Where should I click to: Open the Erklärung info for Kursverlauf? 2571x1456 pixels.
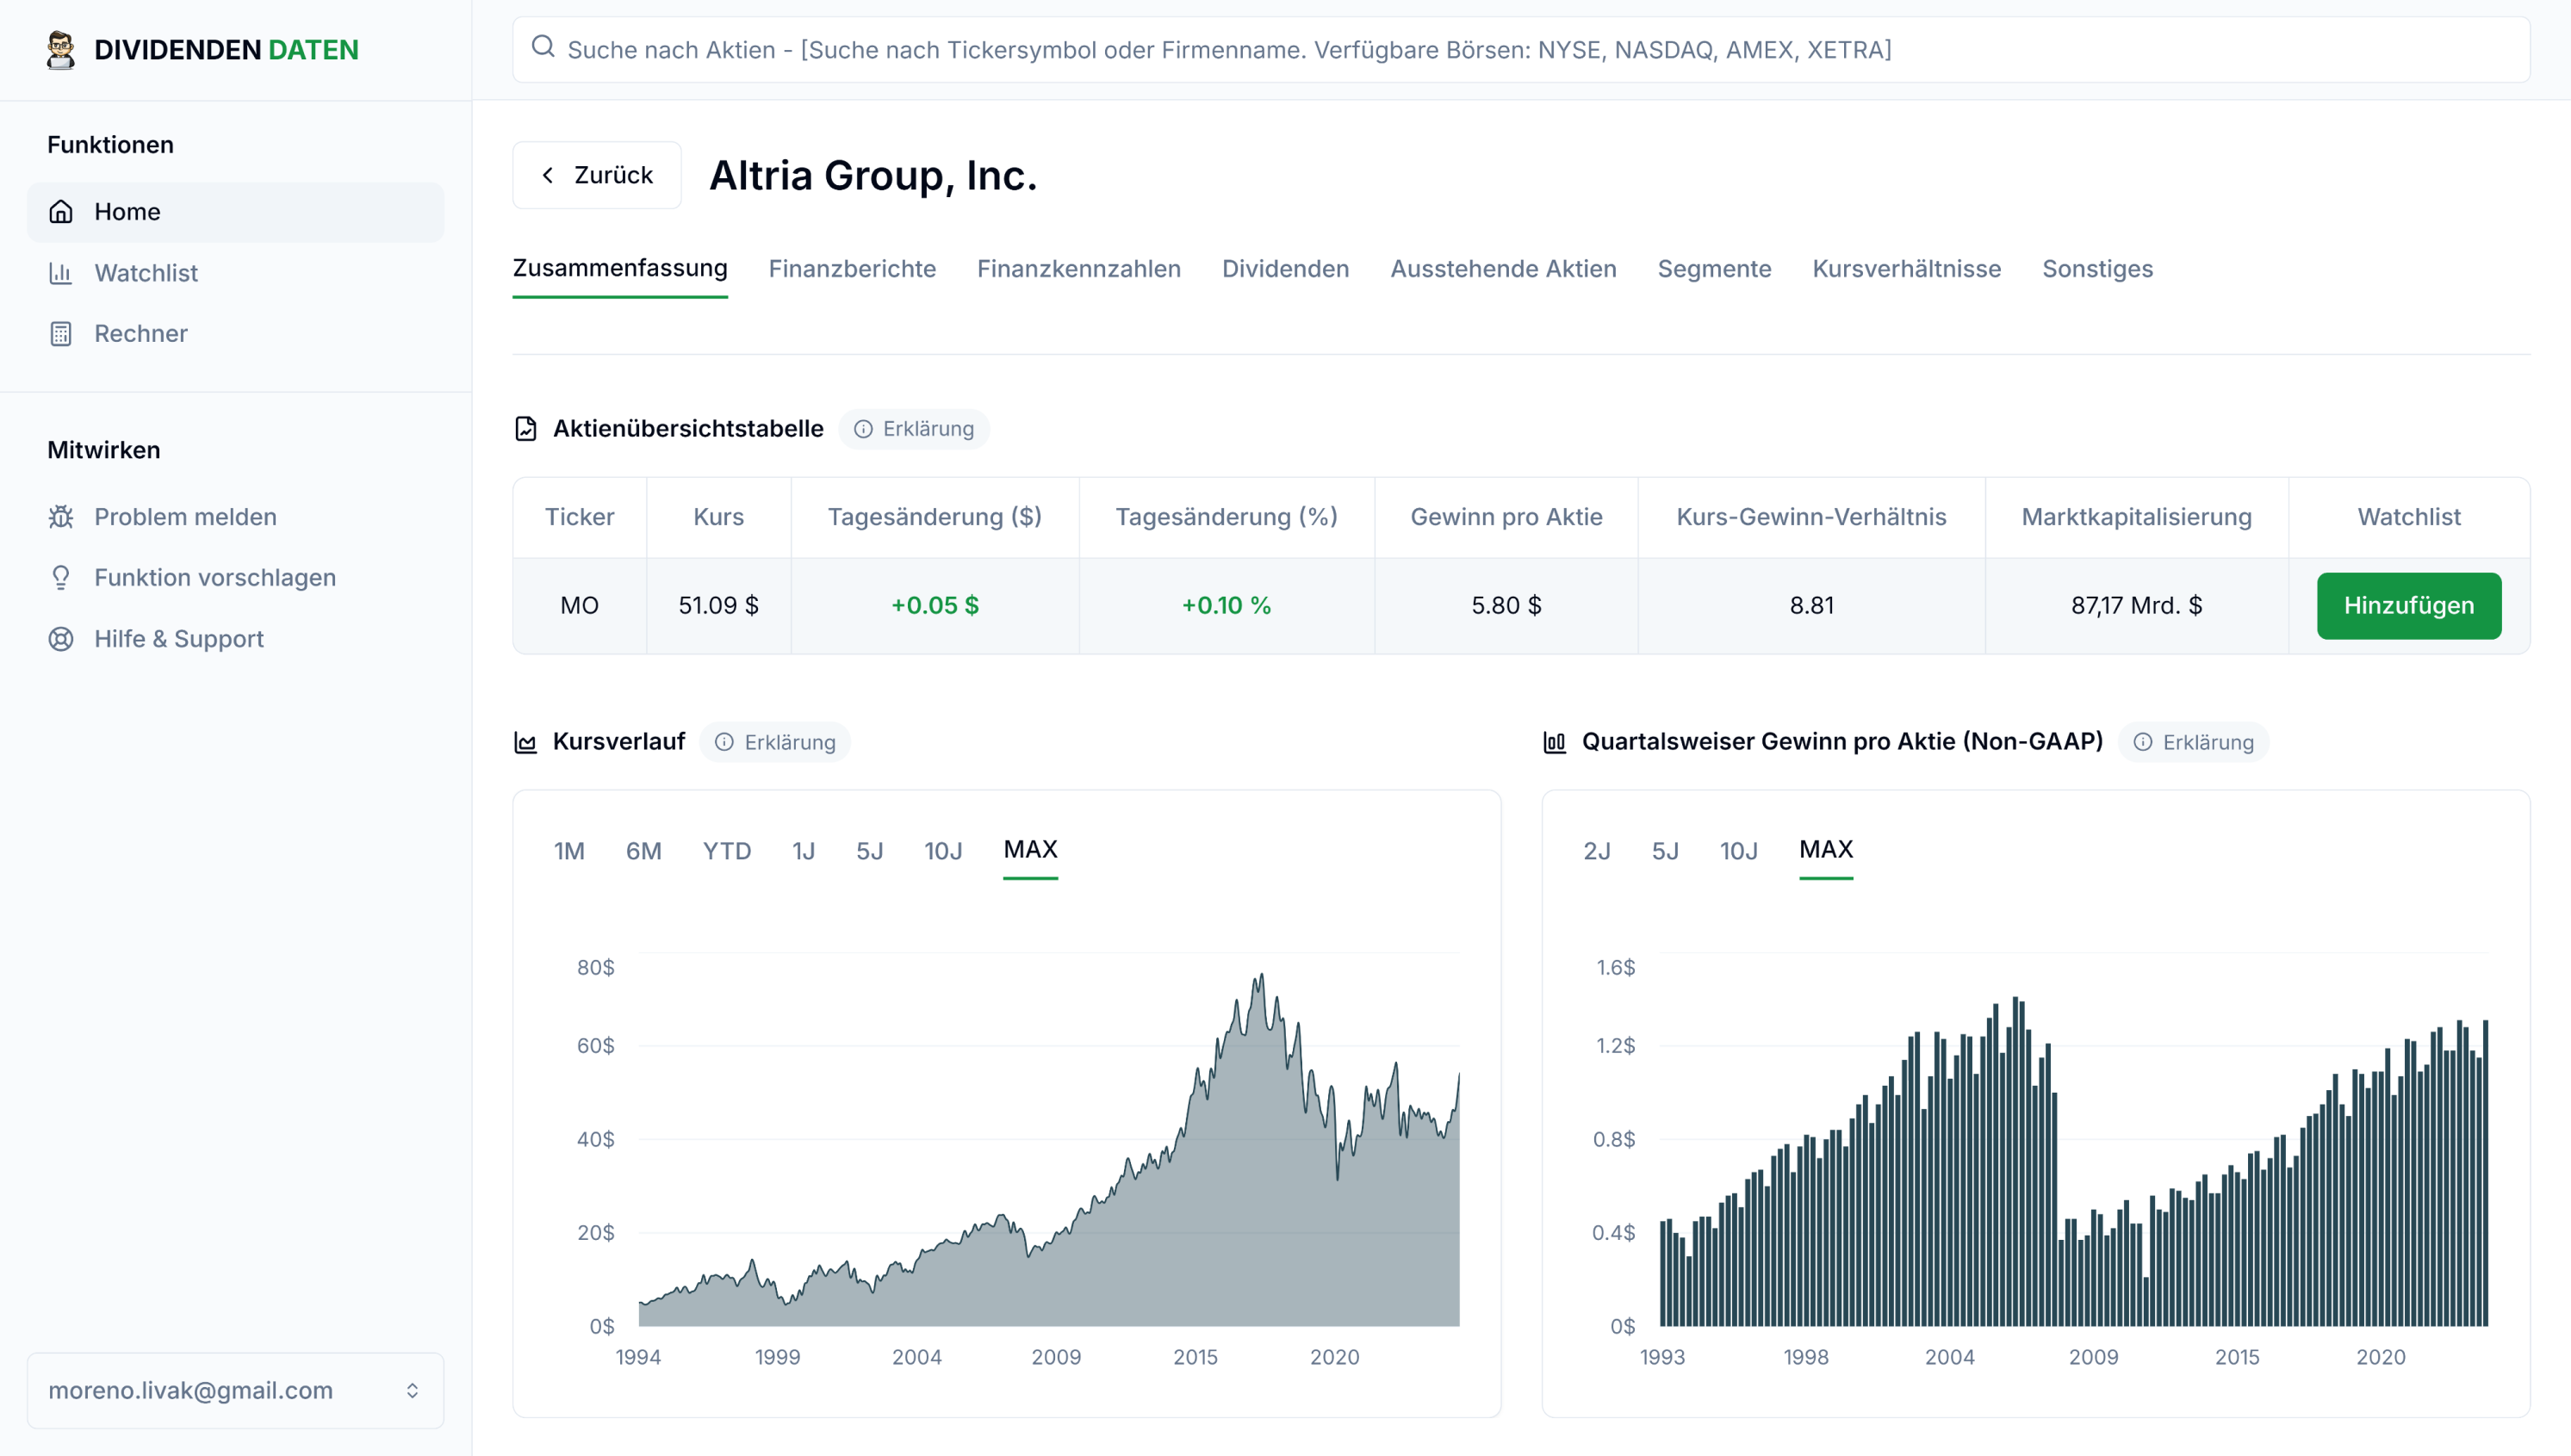(x=775, y=742)
